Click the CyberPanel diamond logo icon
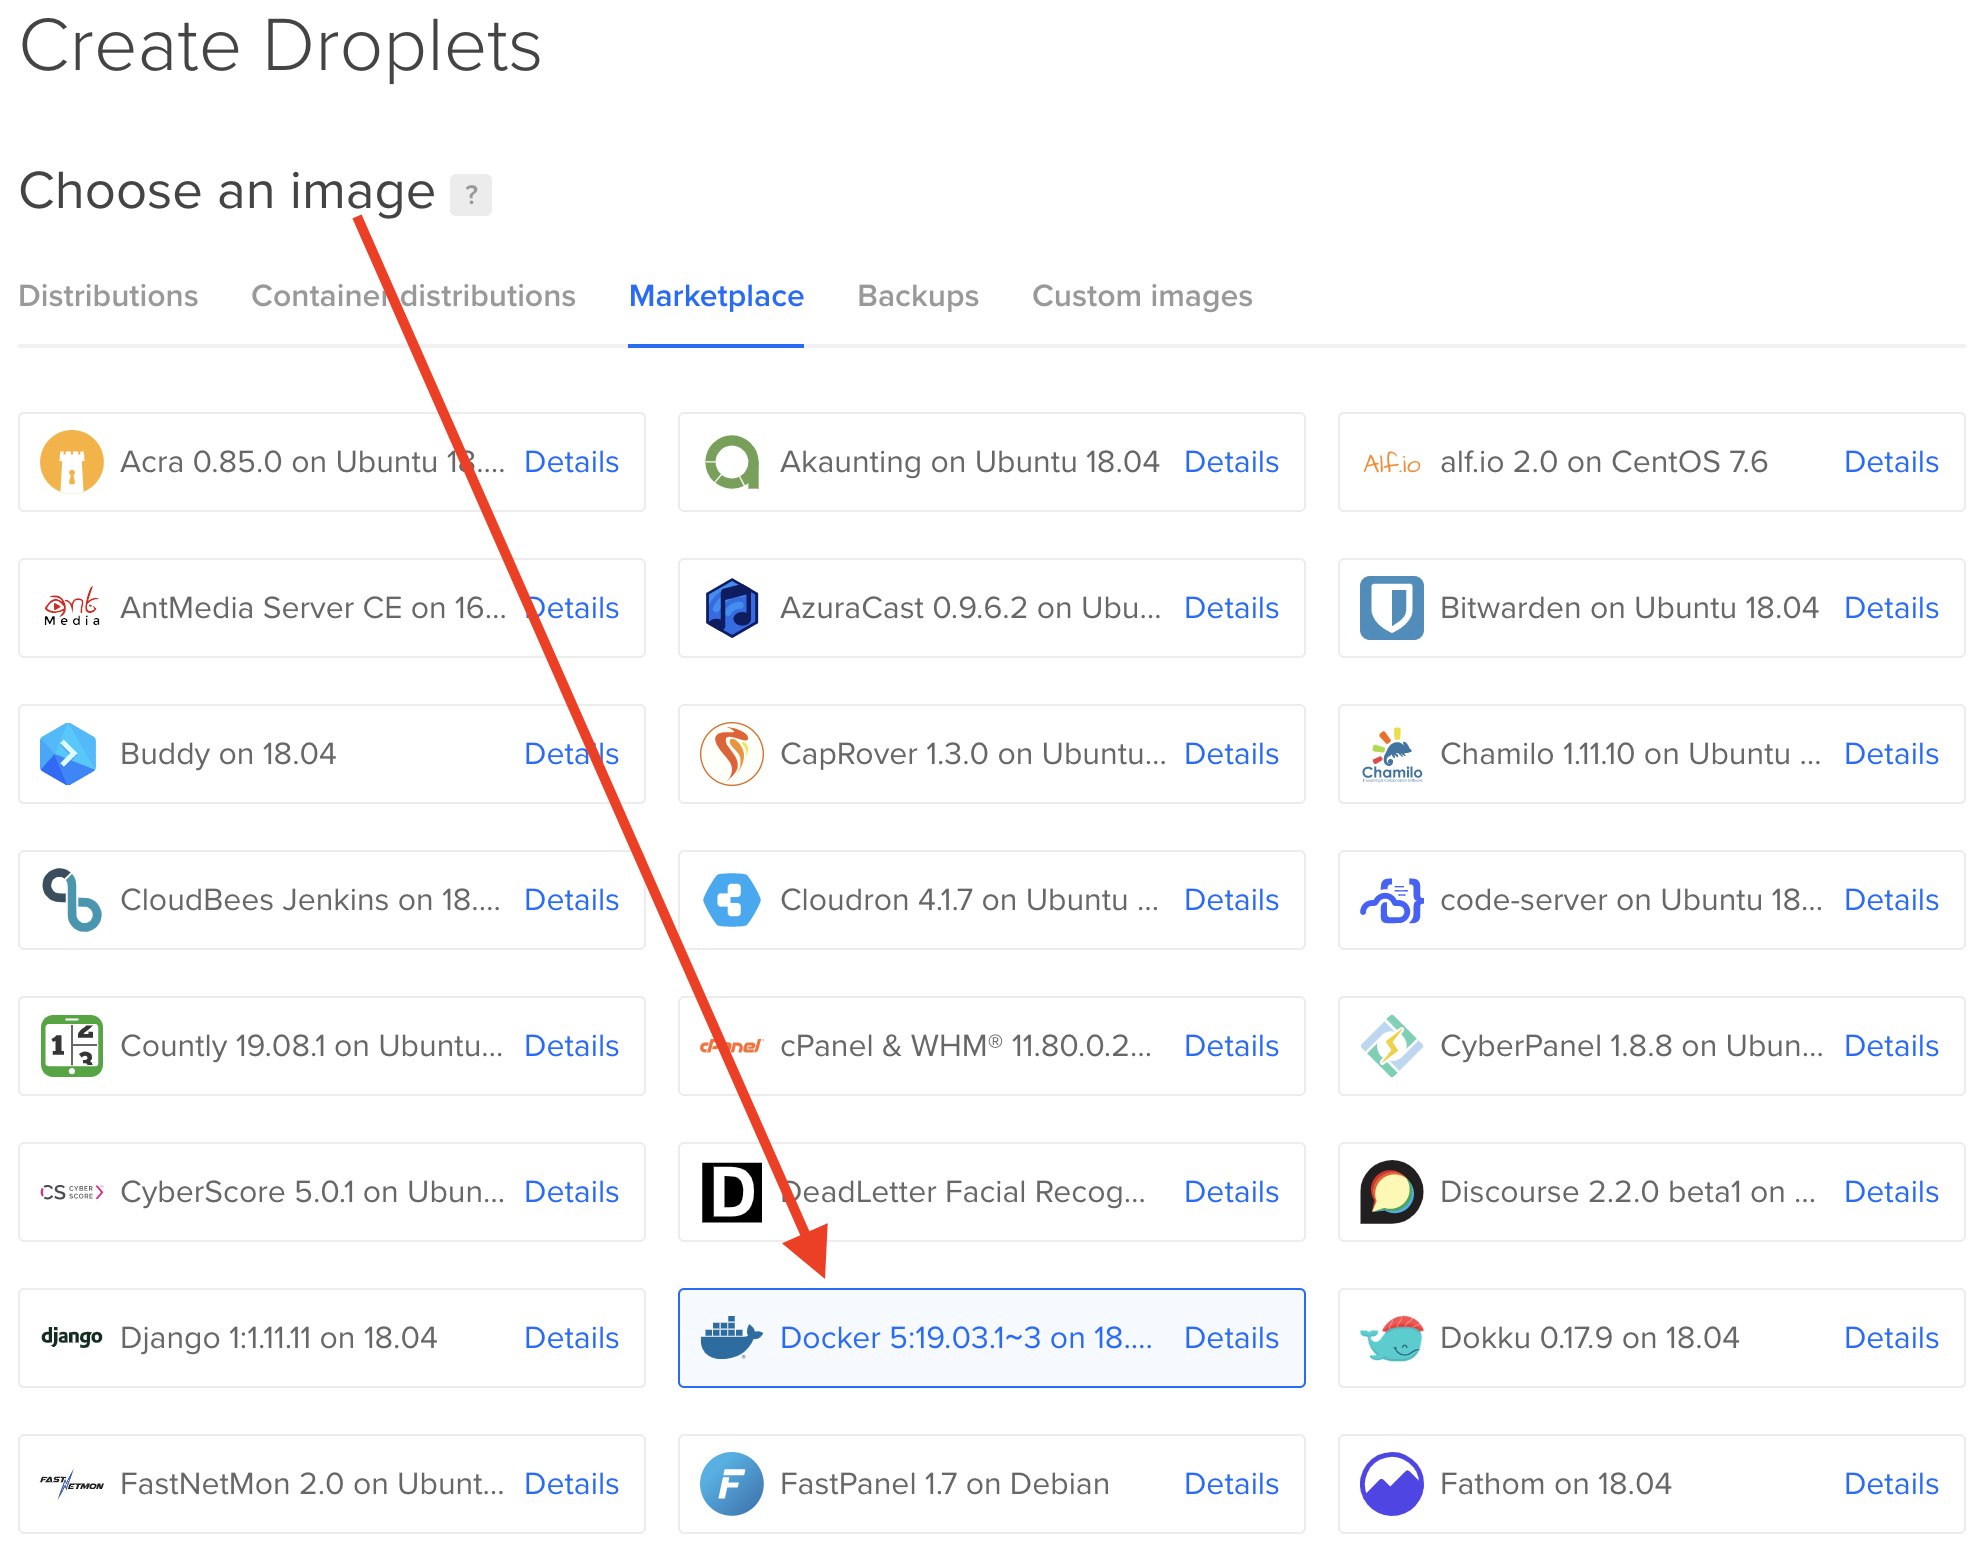The width and height of the screenshot is (1982, 1550). point(1392,1046)
